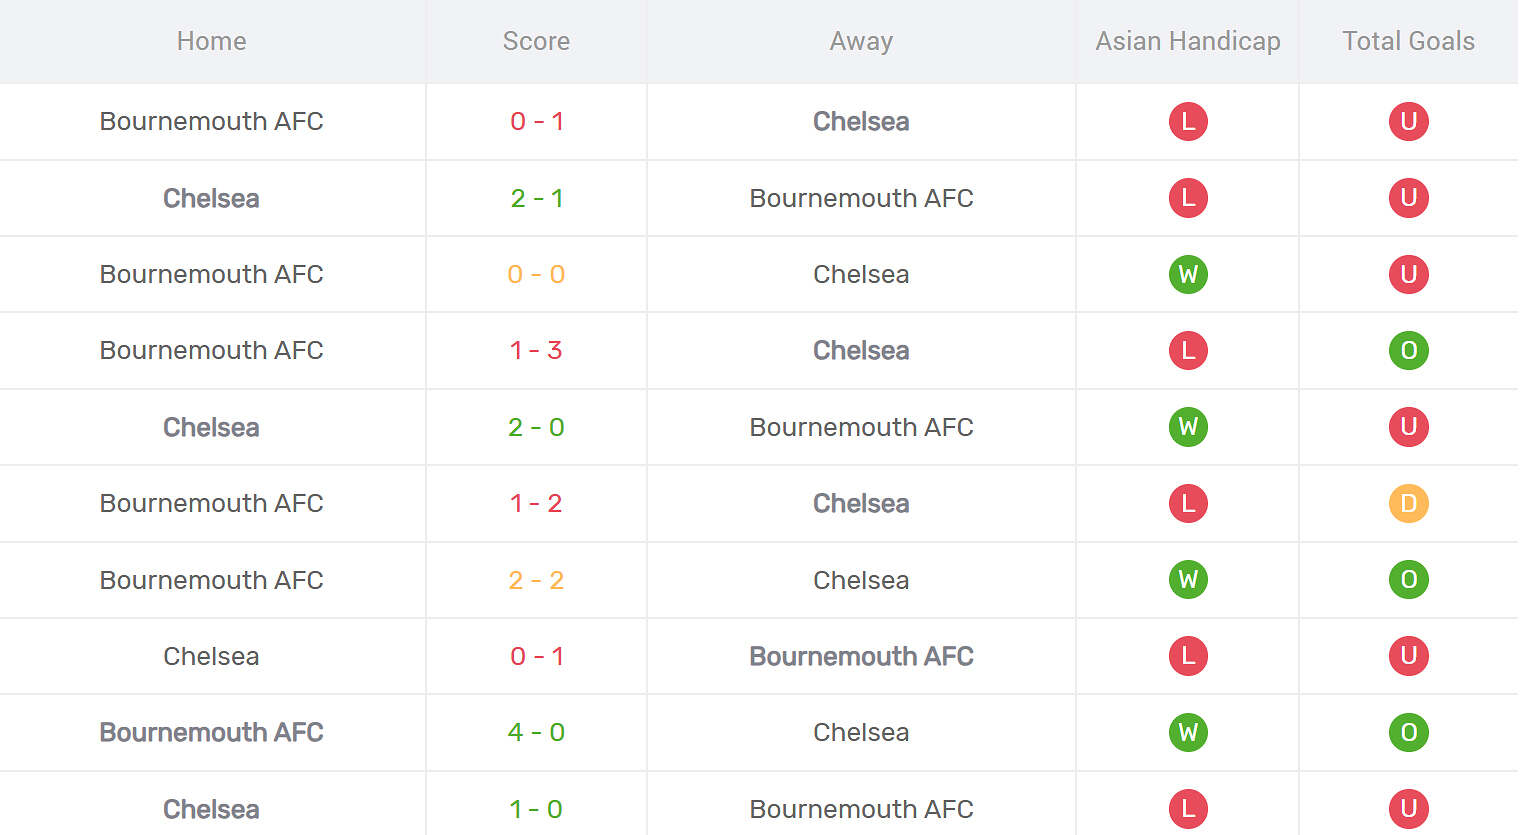Click the green W badge in the 2 - 2 row
The image size is (1521, 835).
tap(1188, 580)
